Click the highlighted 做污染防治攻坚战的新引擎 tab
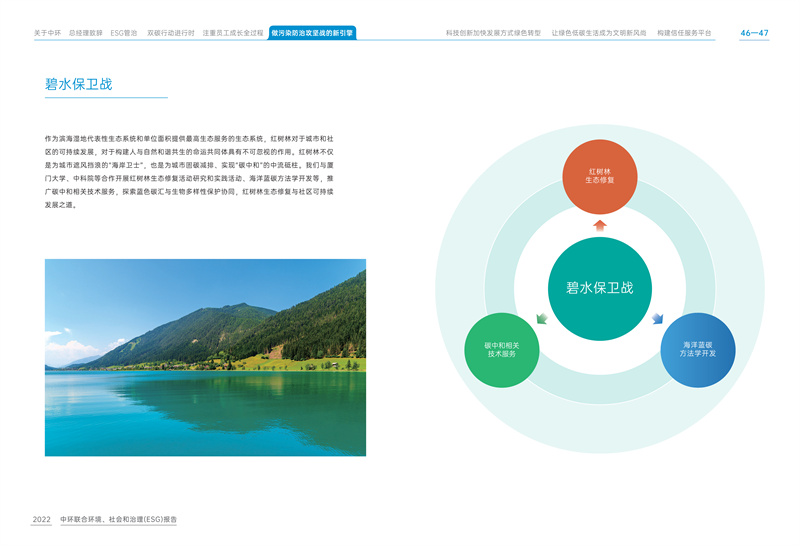Screen dimensions: 800x546 tap(312, 33)
